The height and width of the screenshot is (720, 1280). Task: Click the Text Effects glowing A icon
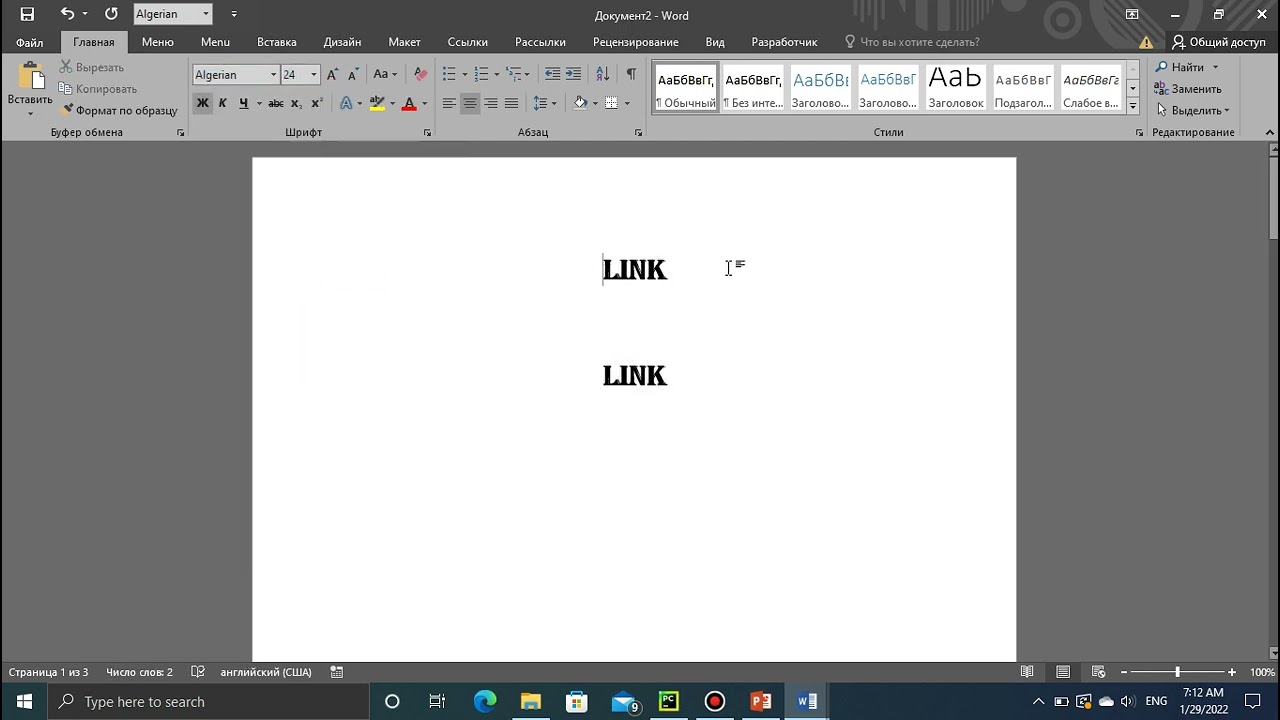tap(346, 103)
